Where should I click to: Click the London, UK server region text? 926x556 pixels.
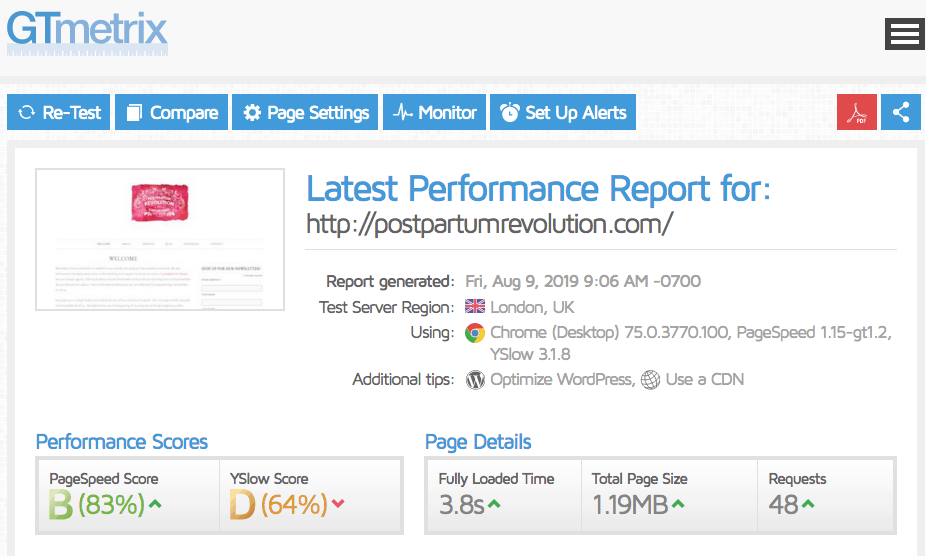(x=532, y=307)
